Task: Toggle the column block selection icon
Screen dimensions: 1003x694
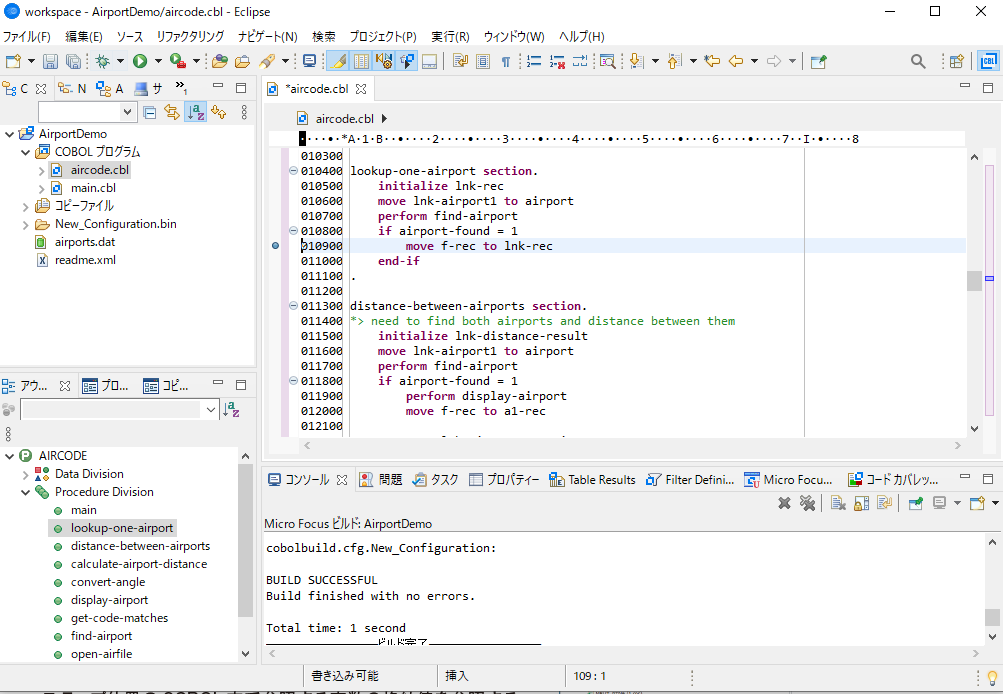Action: coord(361,61)
